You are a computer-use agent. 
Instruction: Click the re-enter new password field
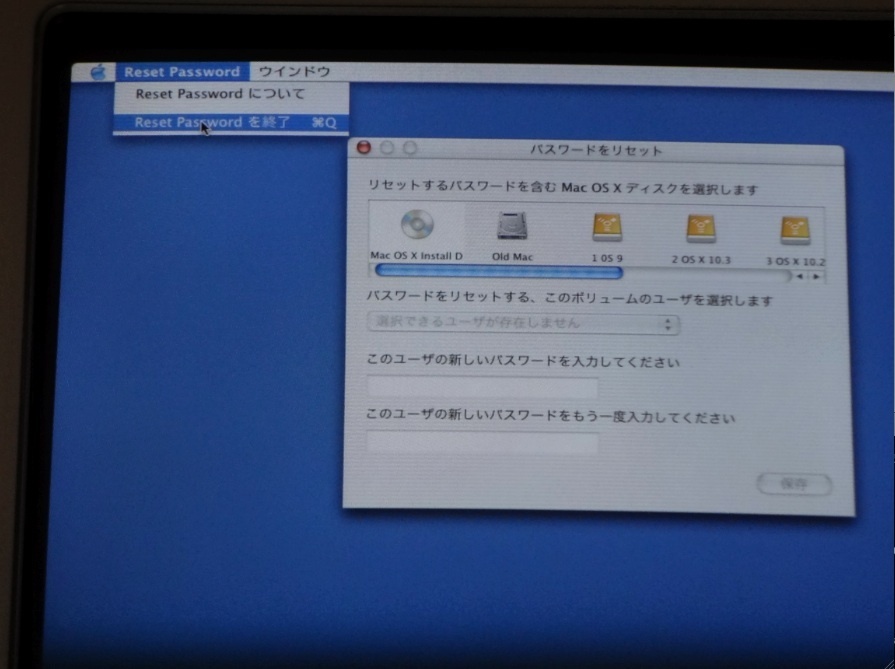pos(482,443)
